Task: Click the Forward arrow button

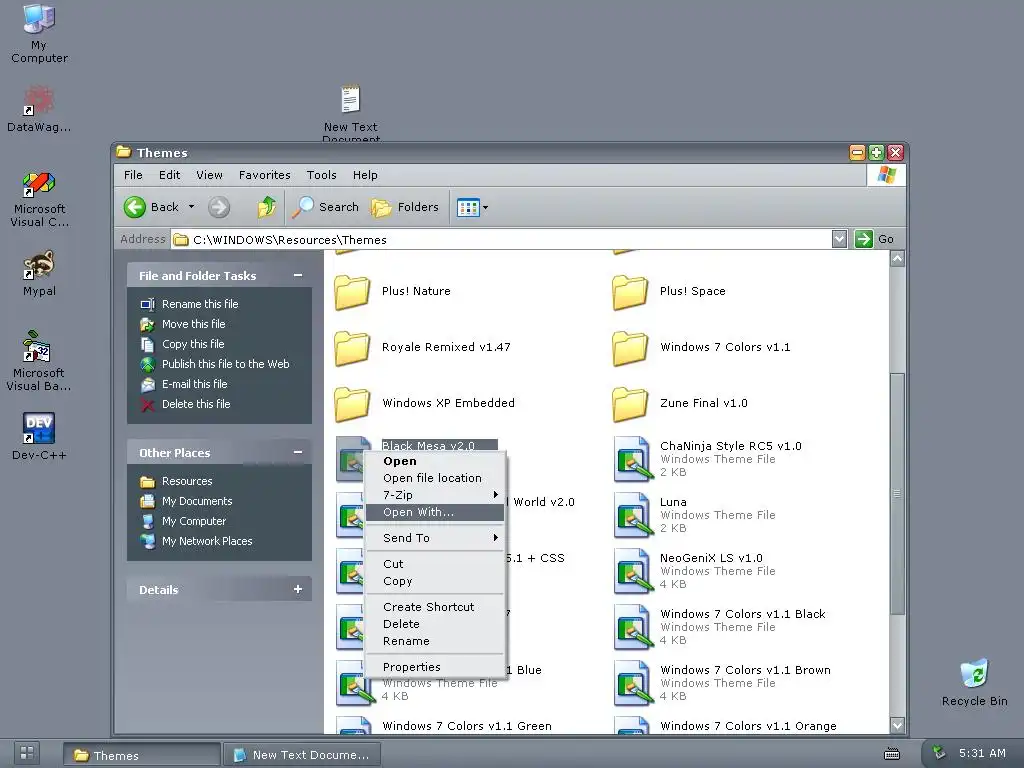Action: 219,208
